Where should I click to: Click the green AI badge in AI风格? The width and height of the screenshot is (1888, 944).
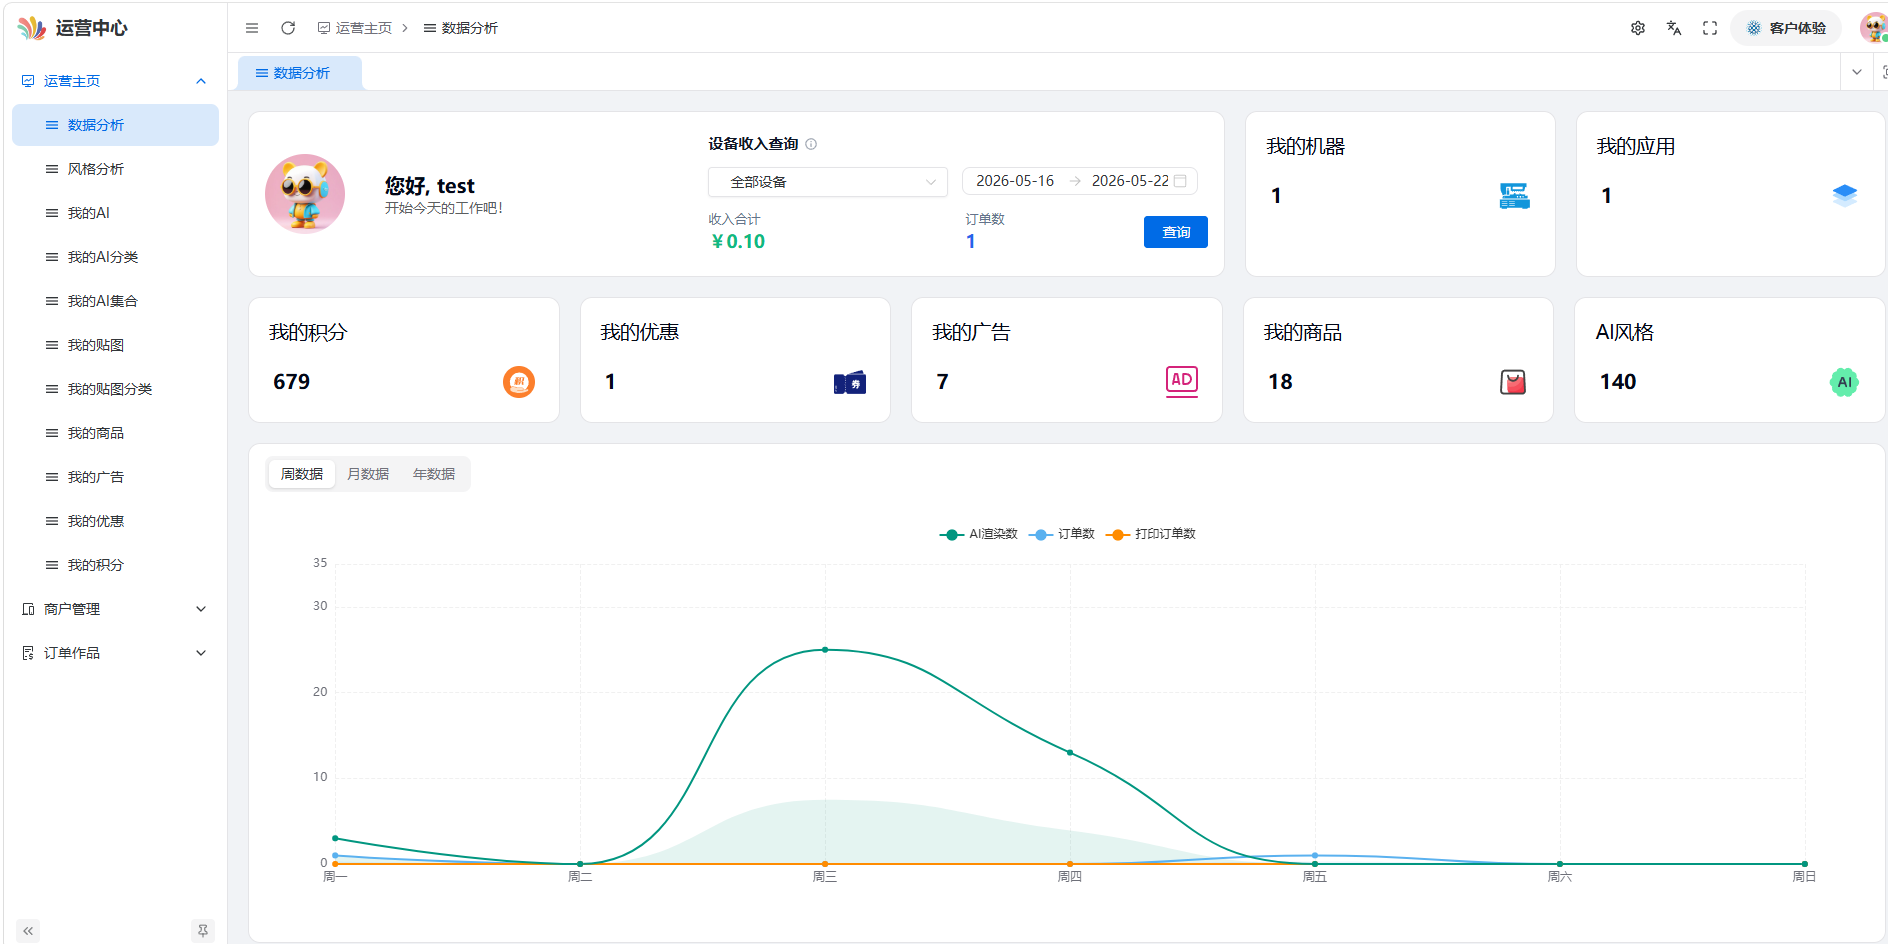click(1844, 382)
